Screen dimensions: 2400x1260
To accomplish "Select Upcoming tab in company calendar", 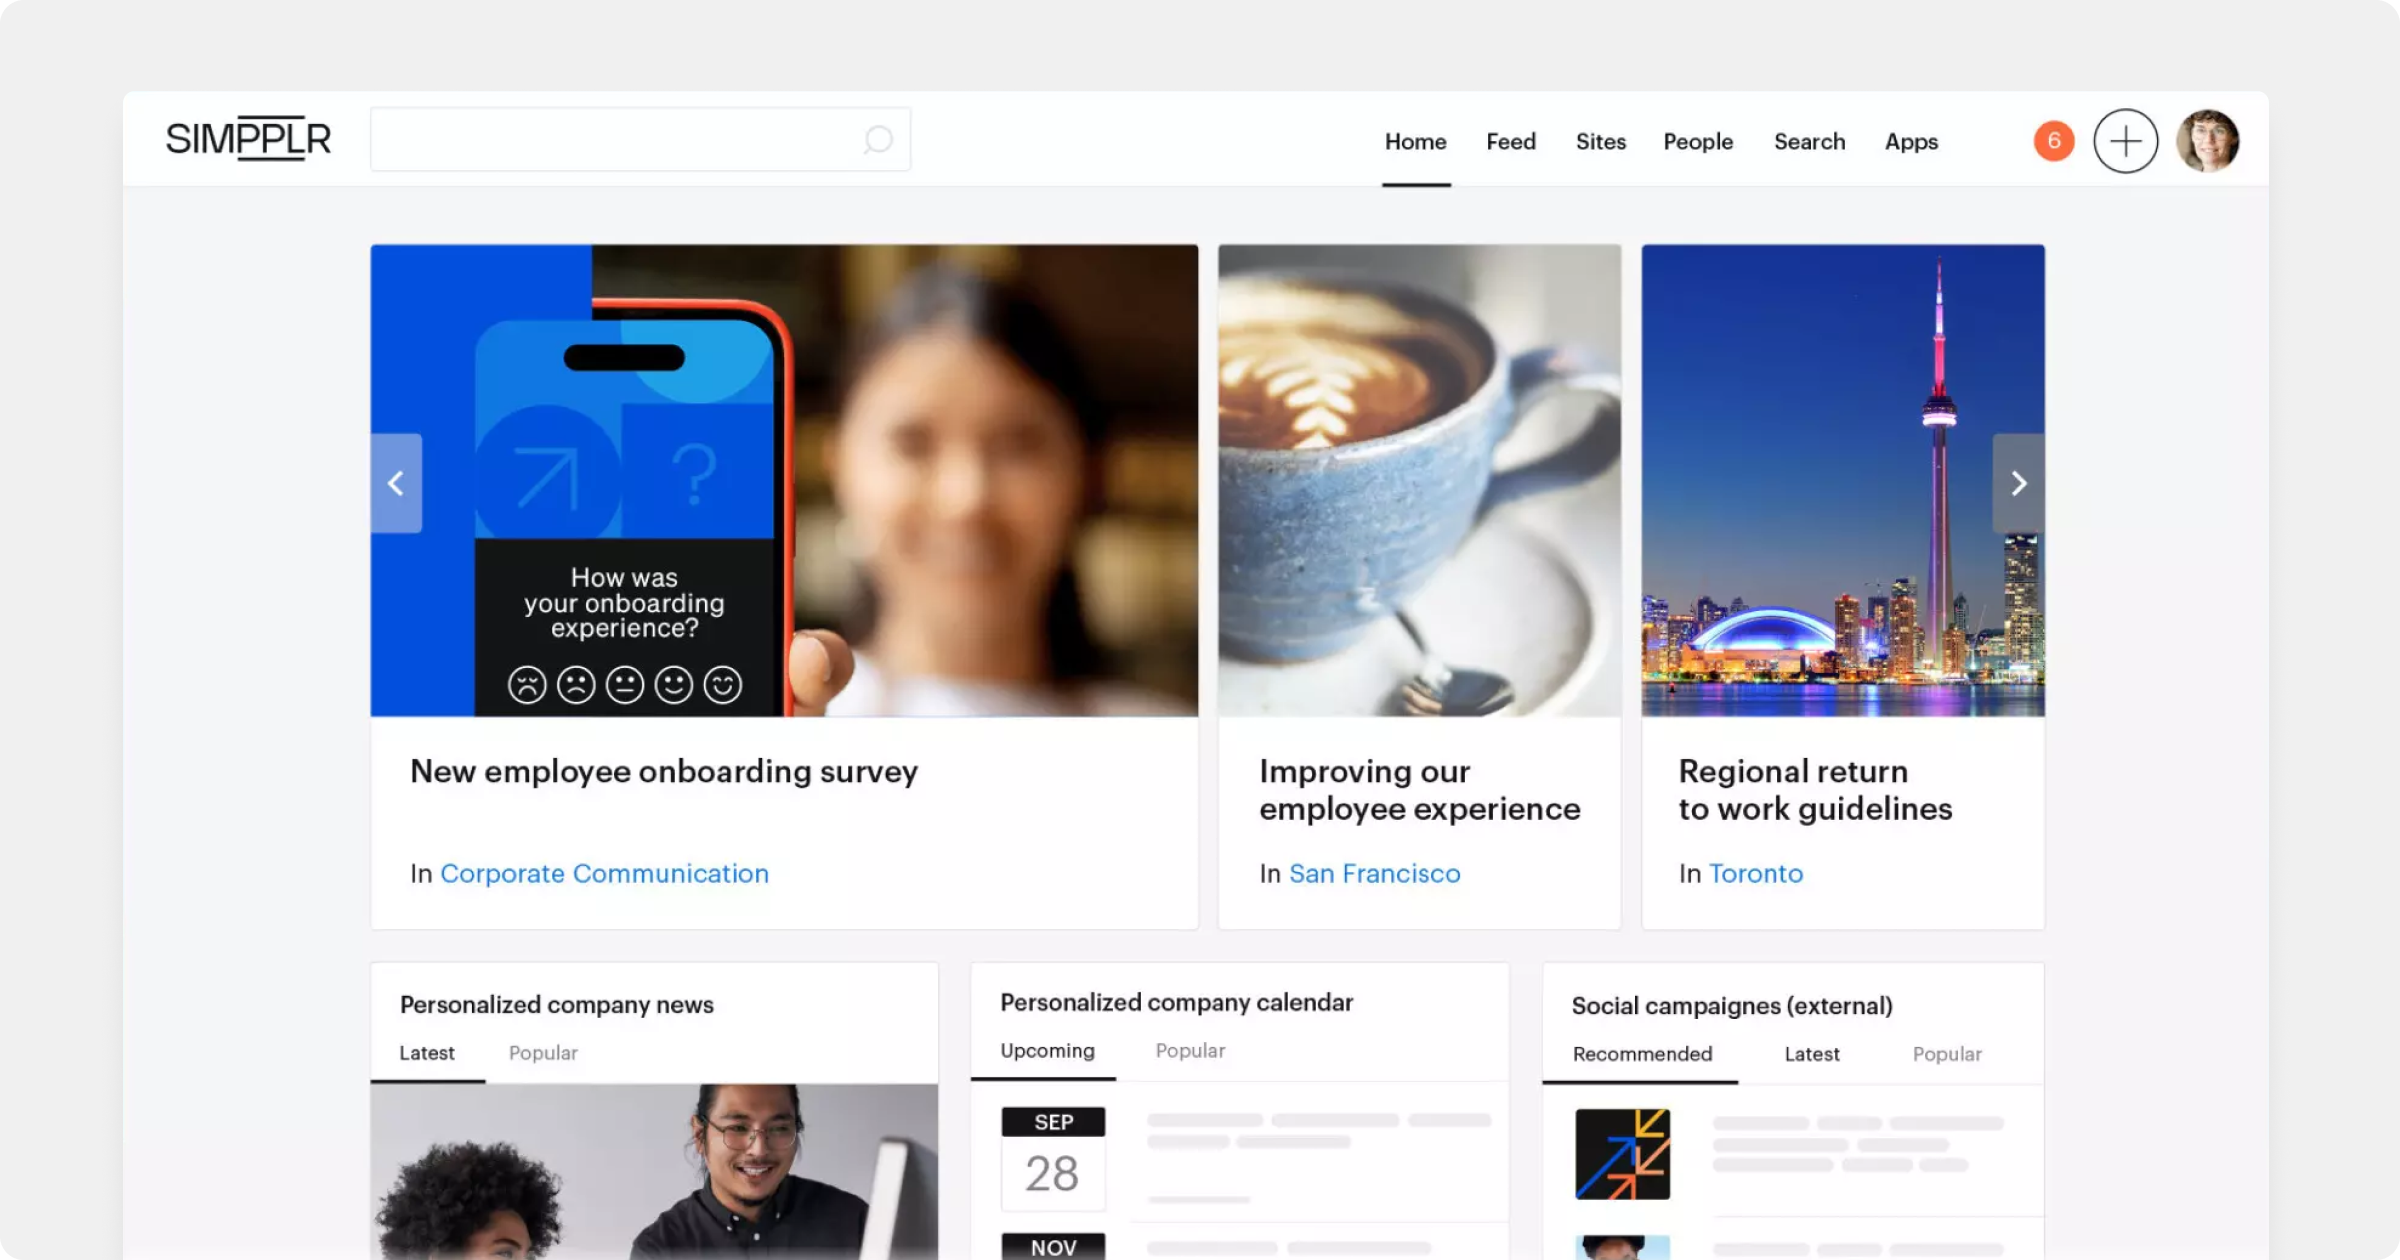I will pos(1047,1051).
